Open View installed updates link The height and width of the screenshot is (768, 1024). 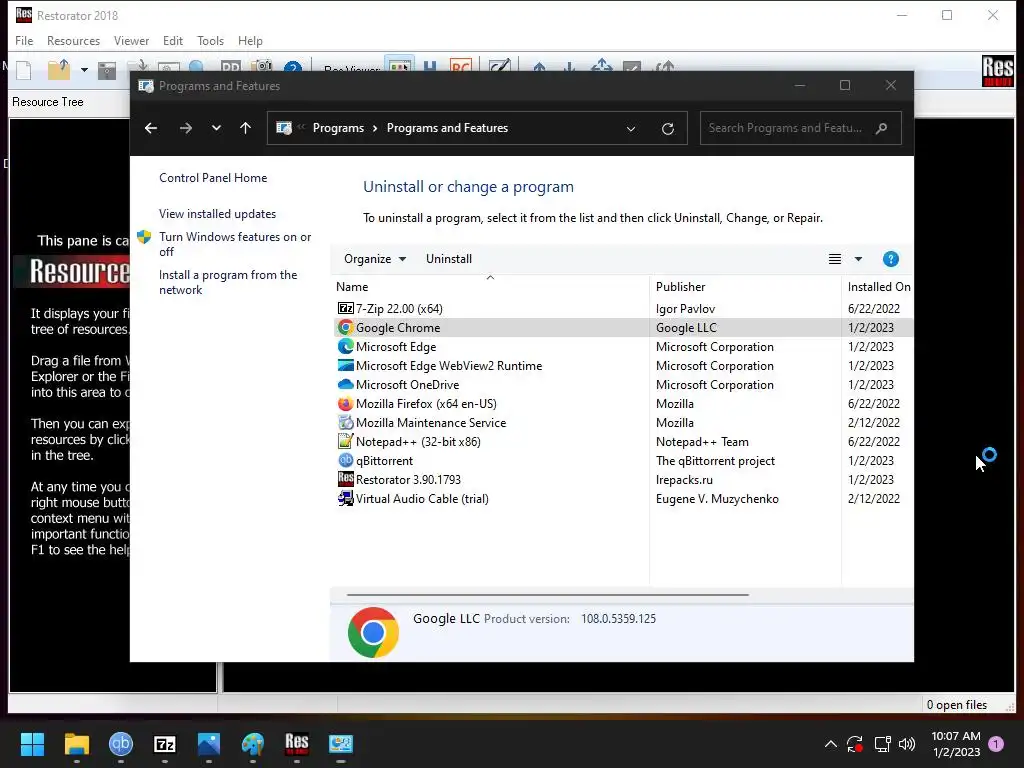(x=217, y=214)
